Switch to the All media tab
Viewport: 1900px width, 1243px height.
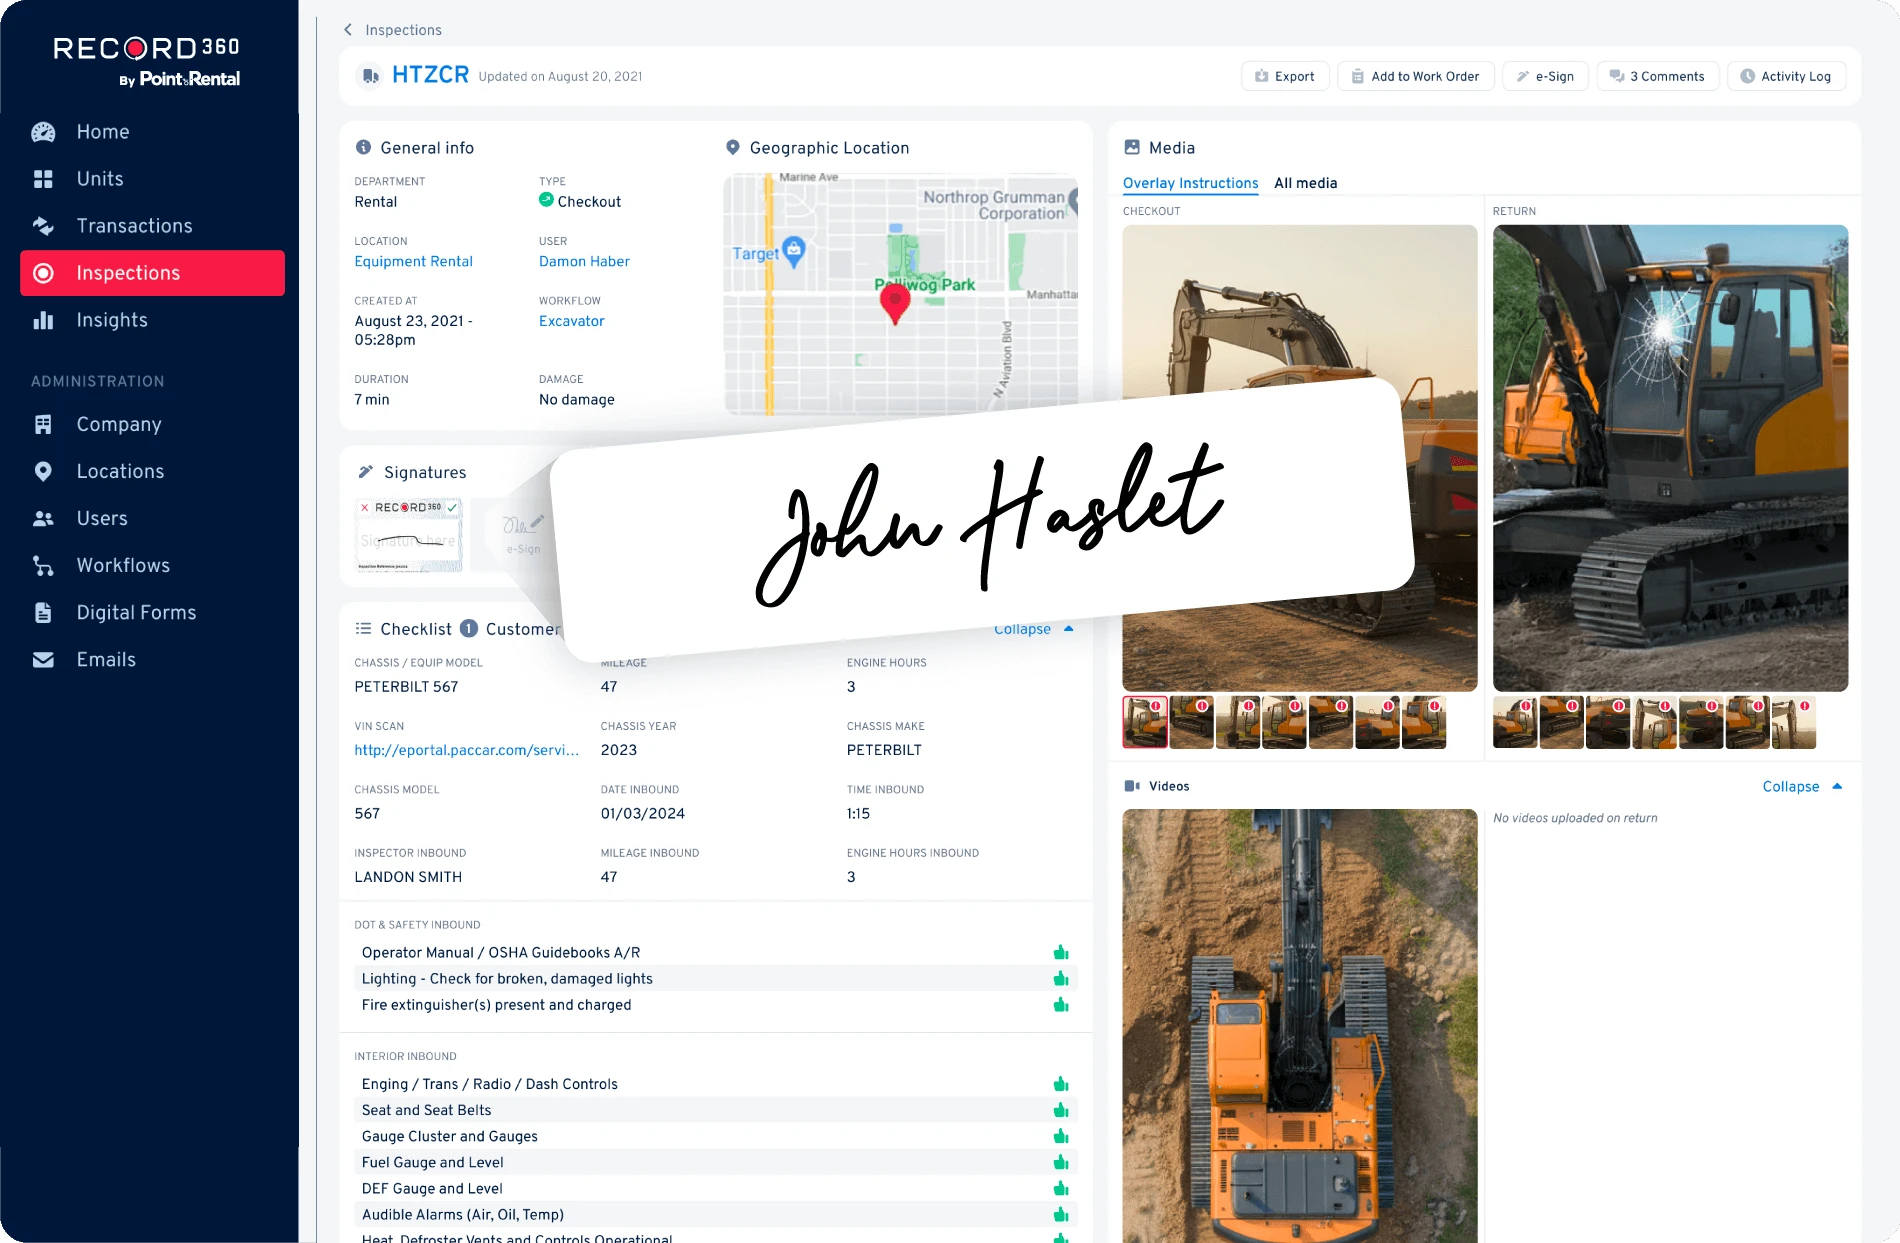click(1305, 183)
